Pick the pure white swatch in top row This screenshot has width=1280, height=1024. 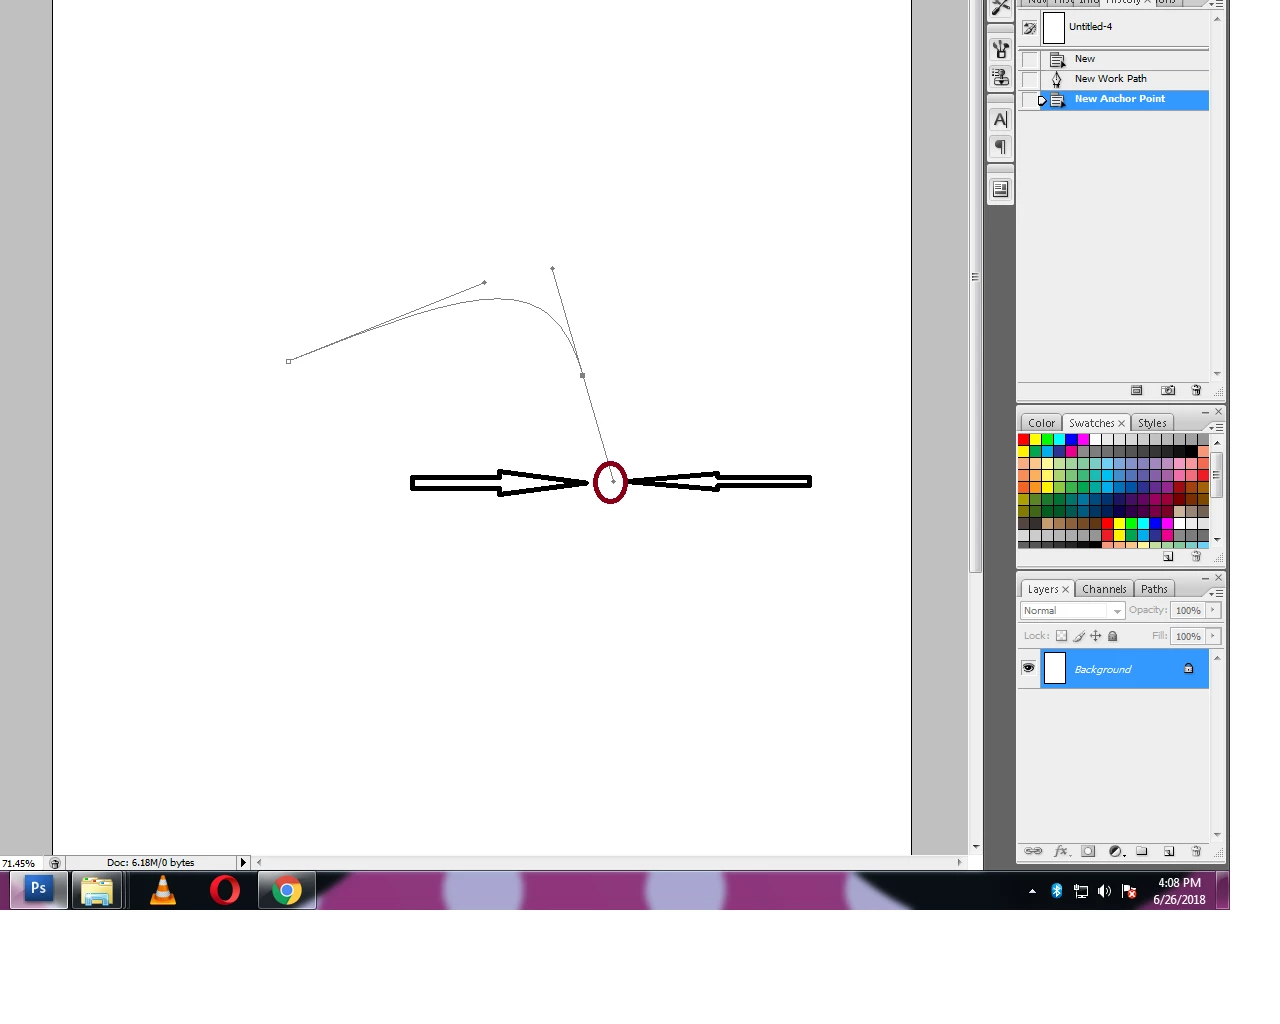[x=1096, y=439]
